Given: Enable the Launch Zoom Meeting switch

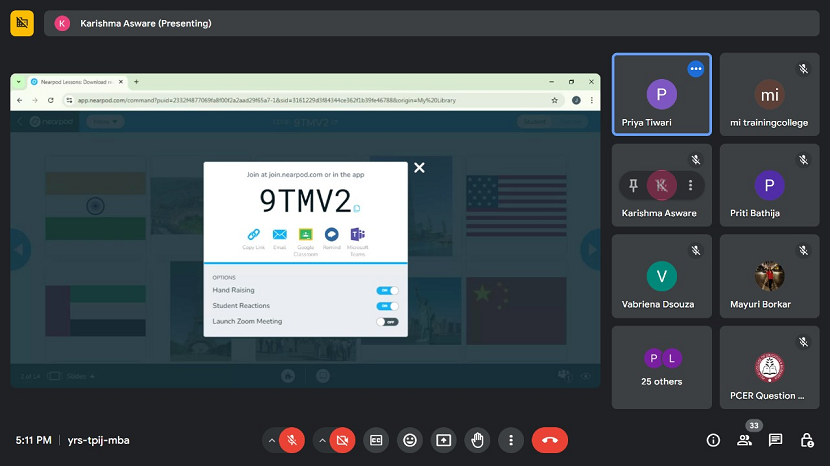Looking at the screenshot, I should pyautogui.click(x=387, y=321).
